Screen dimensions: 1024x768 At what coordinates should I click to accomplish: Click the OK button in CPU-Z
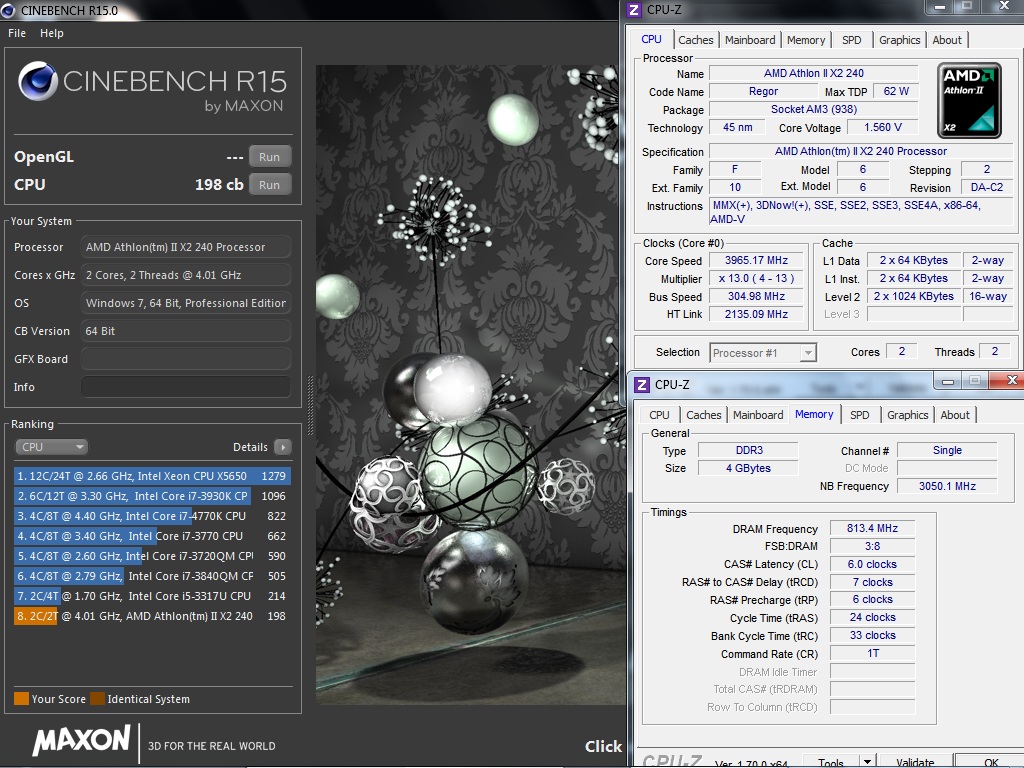(x=991, y=761)
